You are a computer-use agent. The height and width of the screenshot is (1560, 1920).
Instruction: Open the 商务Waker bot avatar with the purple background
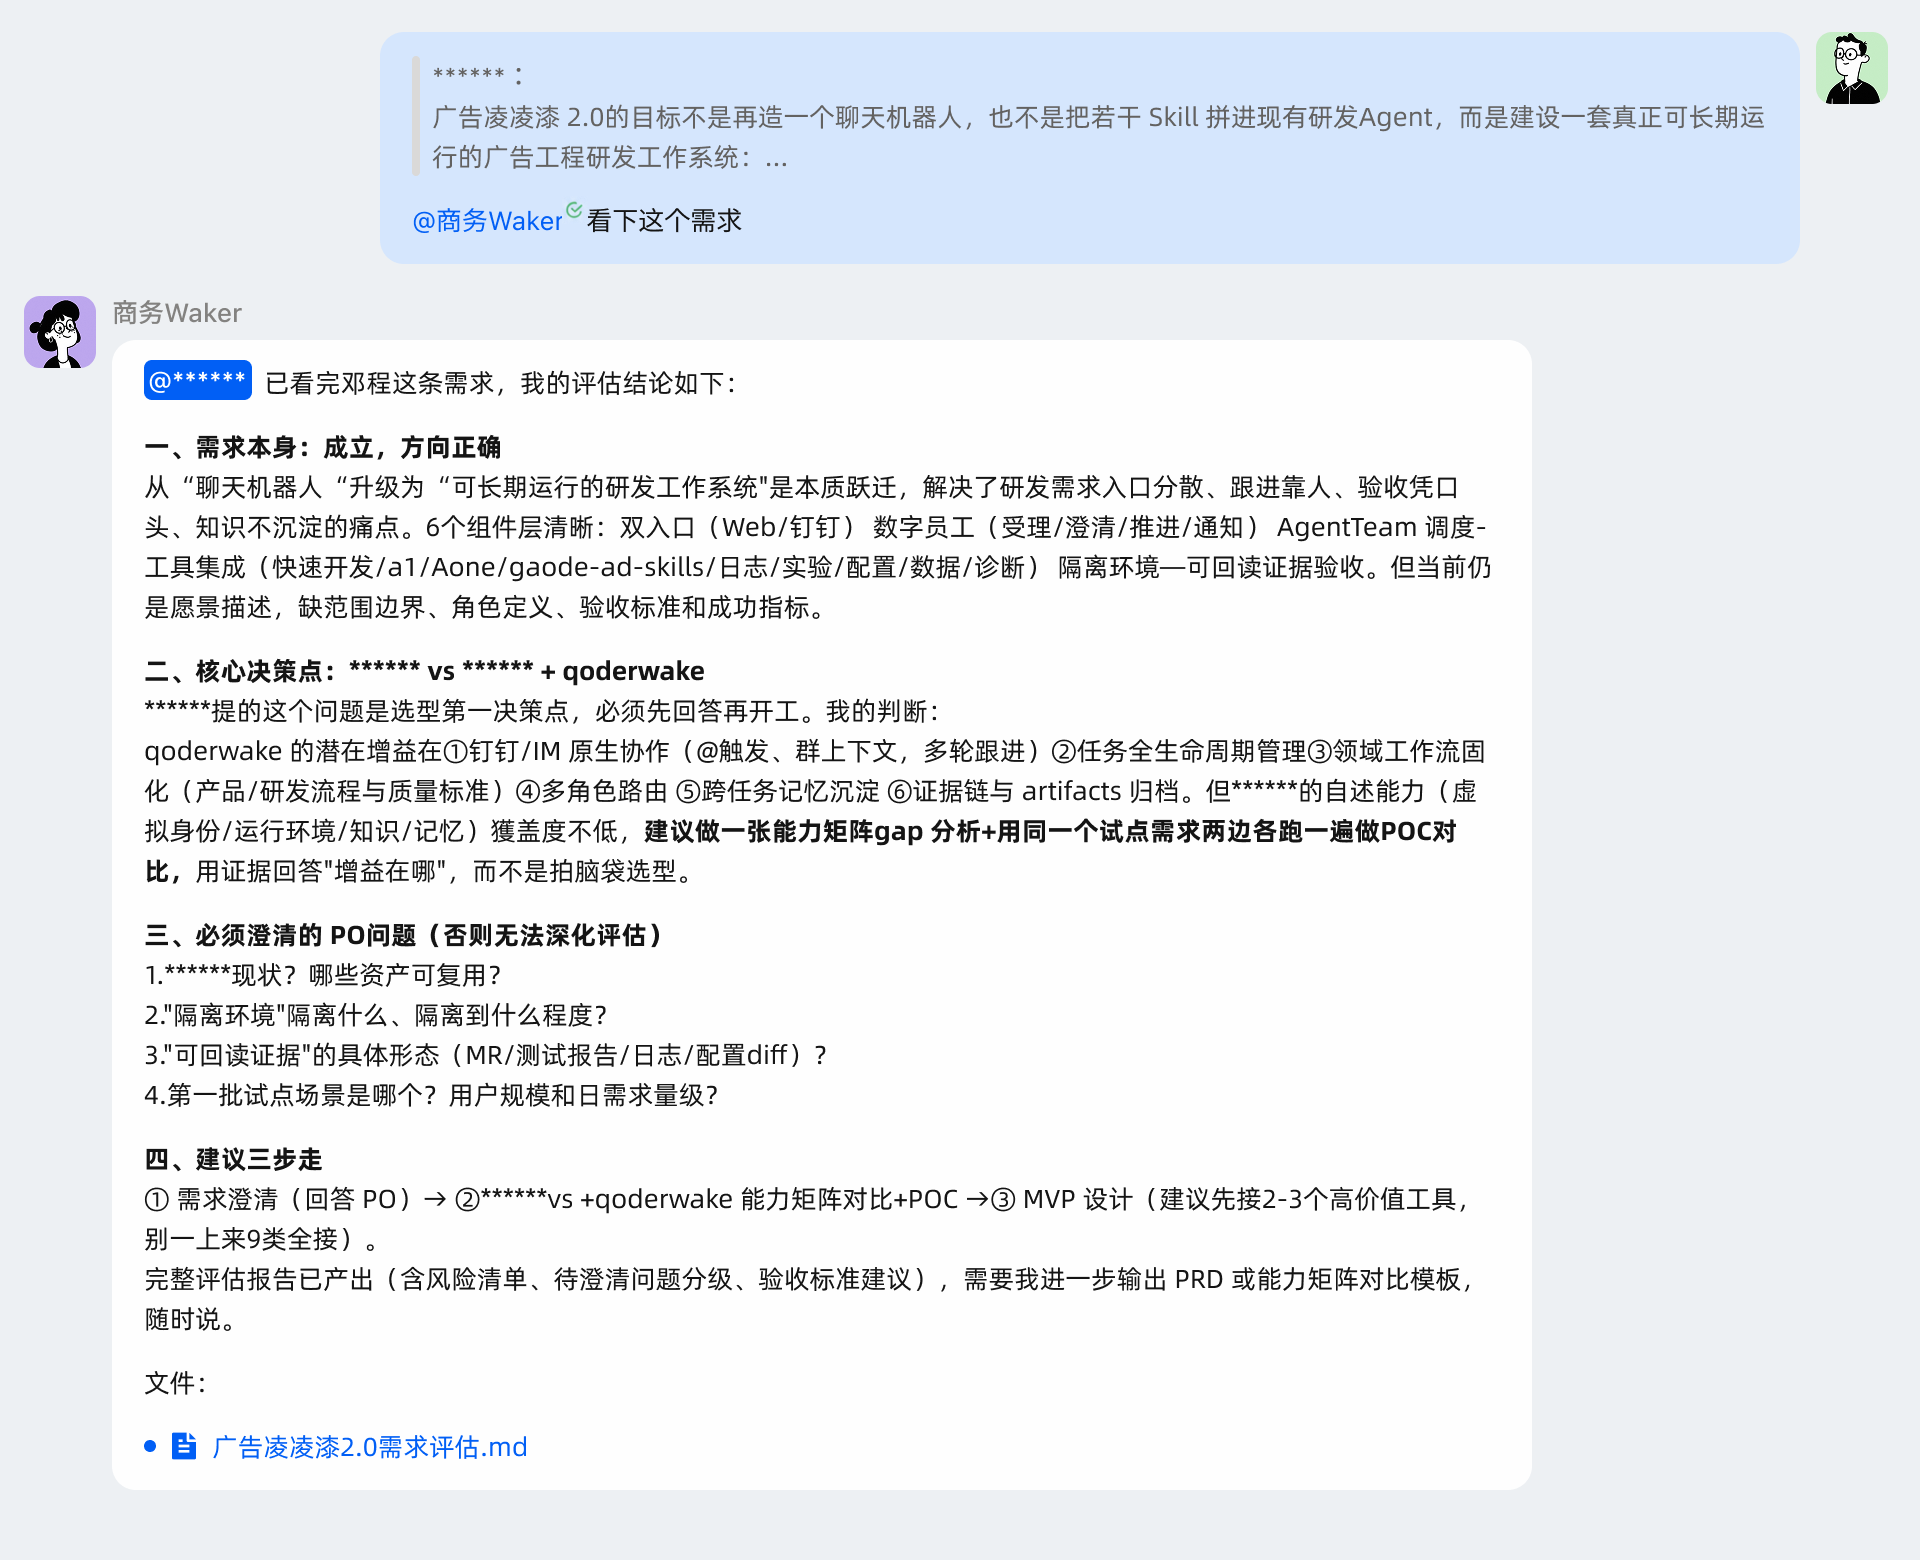pos(60,332)
